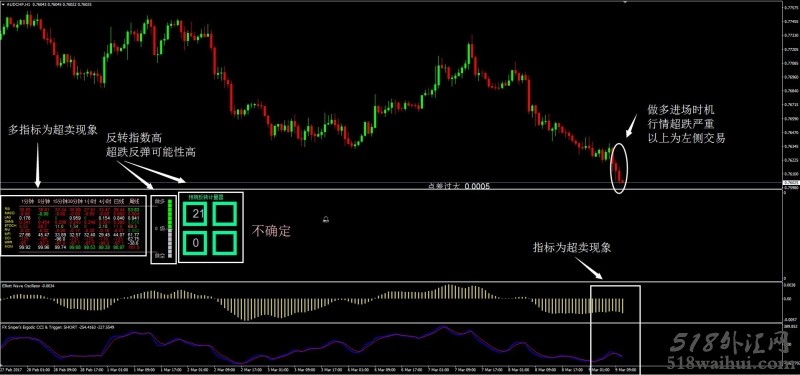This screenshot has width=800, height=375.
Task: Click the 点差过大 0.0005 spread warning text
Action: tap(459, 186)
